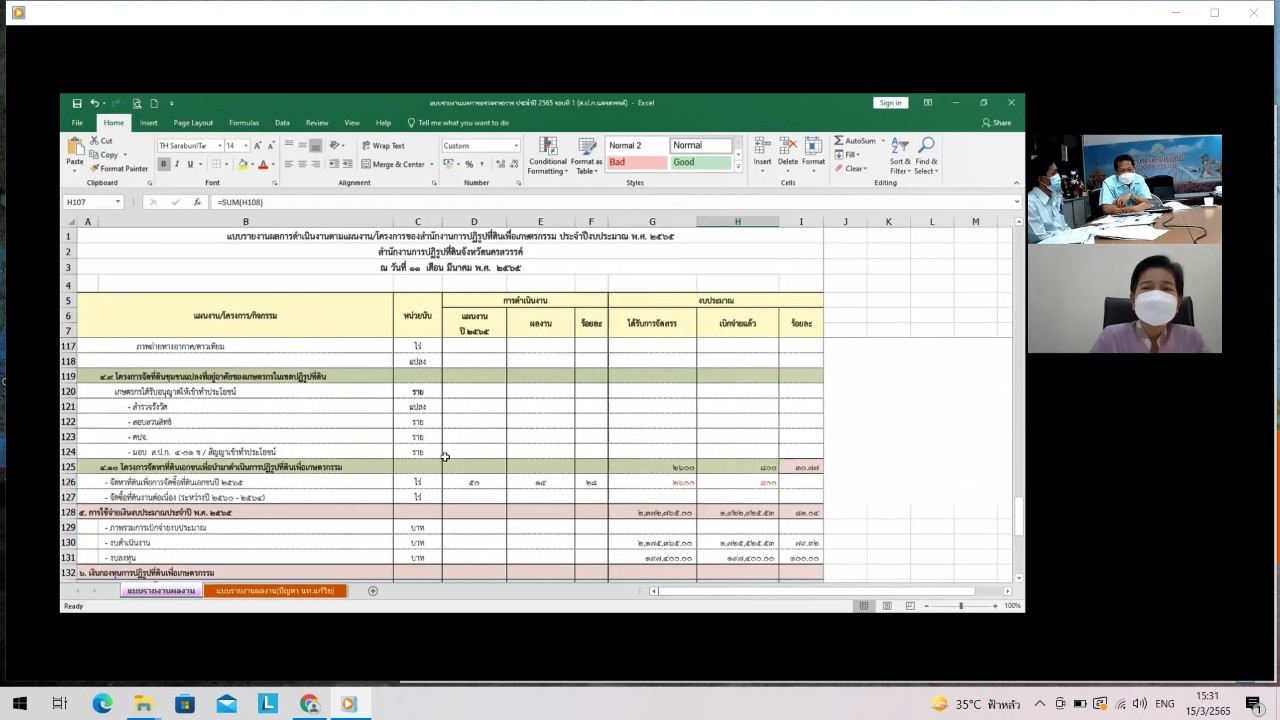Image resolution: width=1280 pixels, height=720 pixels.
Task: Click the Borders icon in Font group
Action: click(x=215, y=164)
